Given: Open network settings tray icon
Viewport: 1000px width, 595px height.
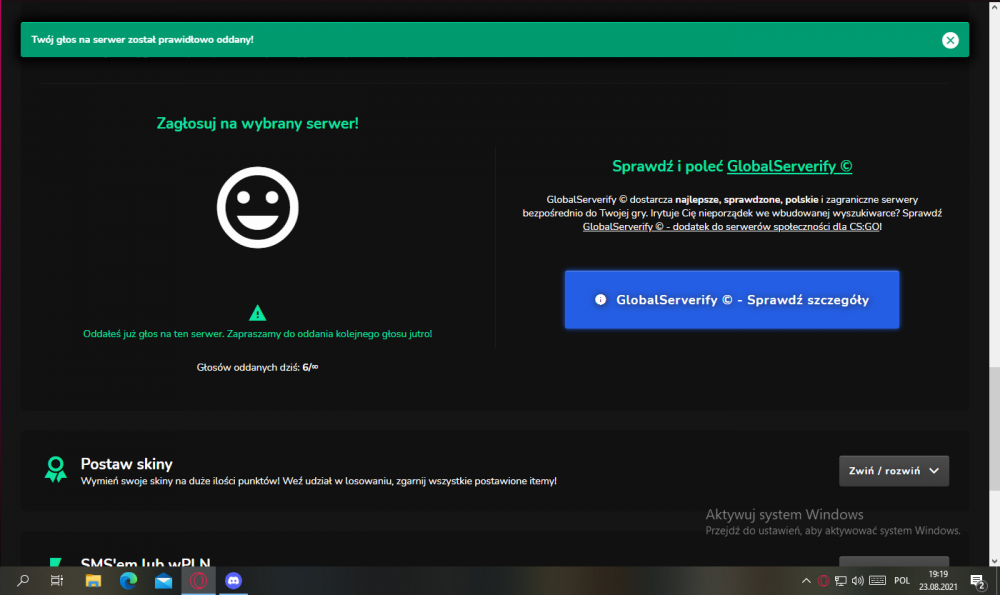Looking at the screenshot, I should click(x=841, y=580).
